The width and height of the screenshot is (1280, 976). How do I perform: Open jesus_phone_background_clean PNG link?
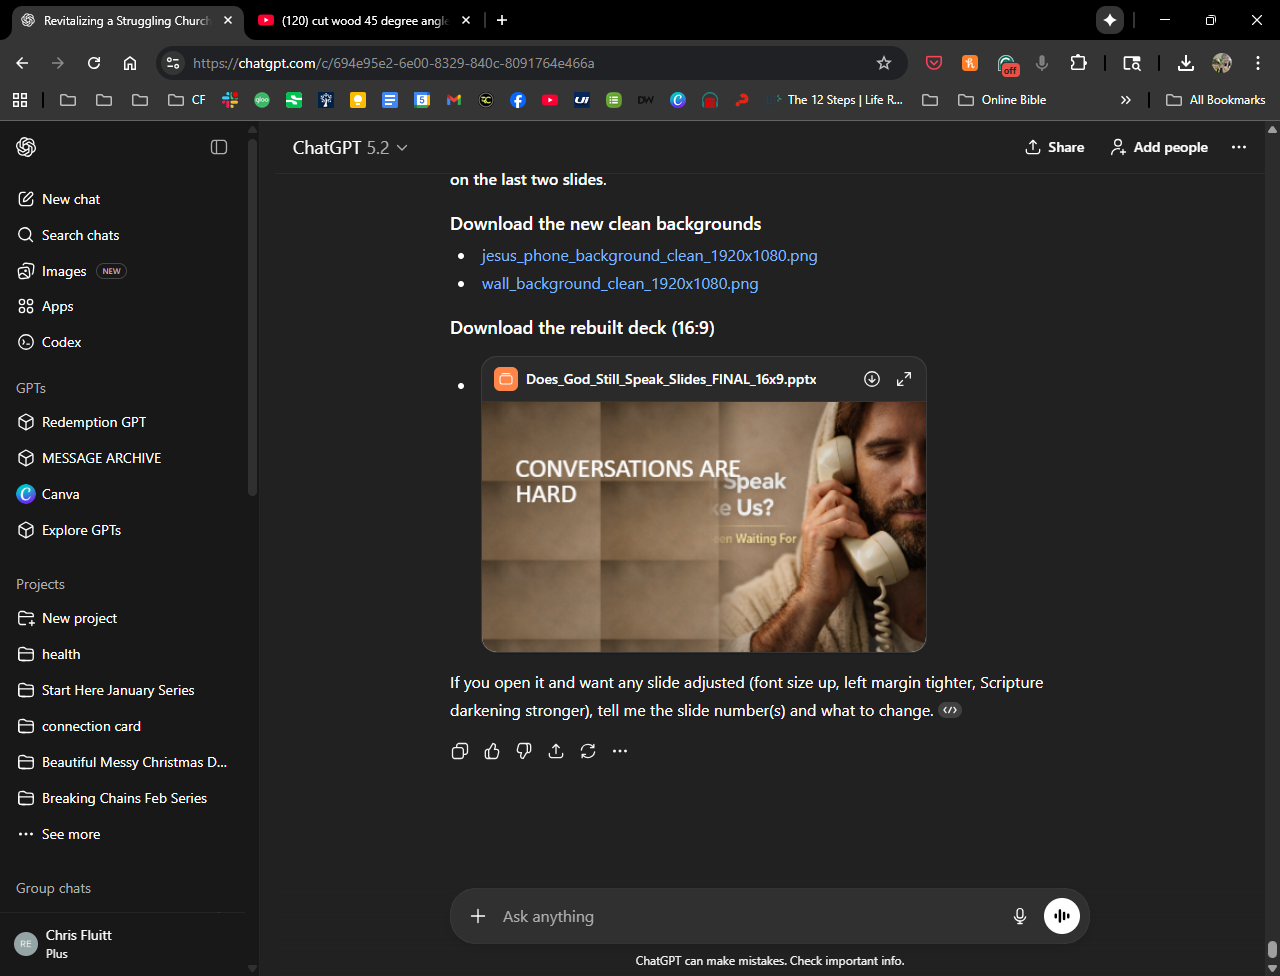(x=649, y=255)
